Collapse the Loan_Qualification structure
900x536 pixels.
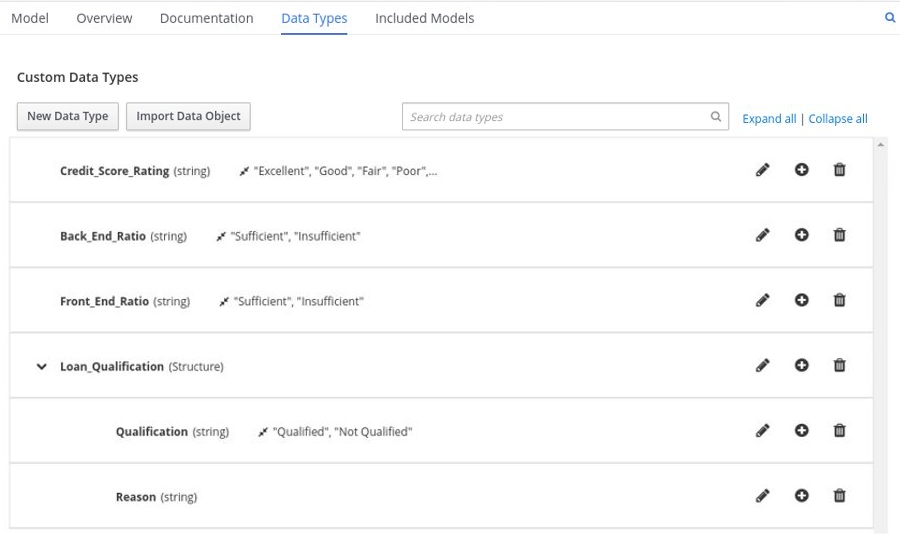(x=42, y=367)
